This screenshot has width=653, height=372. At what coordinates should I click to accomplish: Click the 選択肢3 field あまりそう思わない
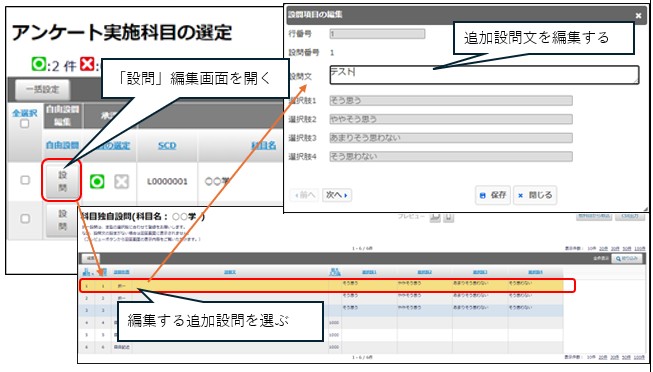451,137
